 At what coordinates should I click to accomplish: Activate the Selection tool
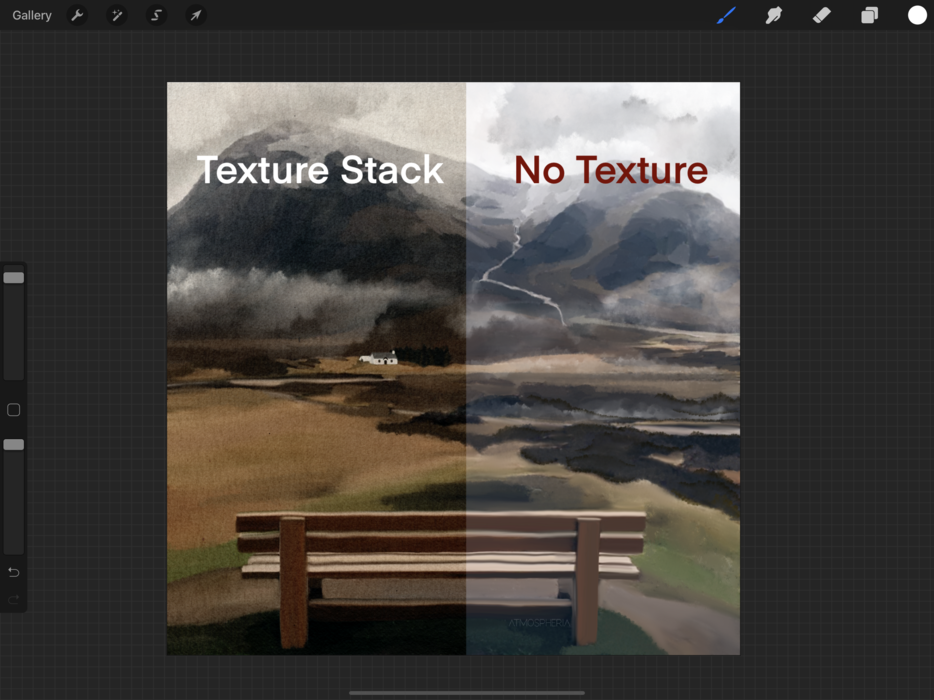(x=156, y=15)
